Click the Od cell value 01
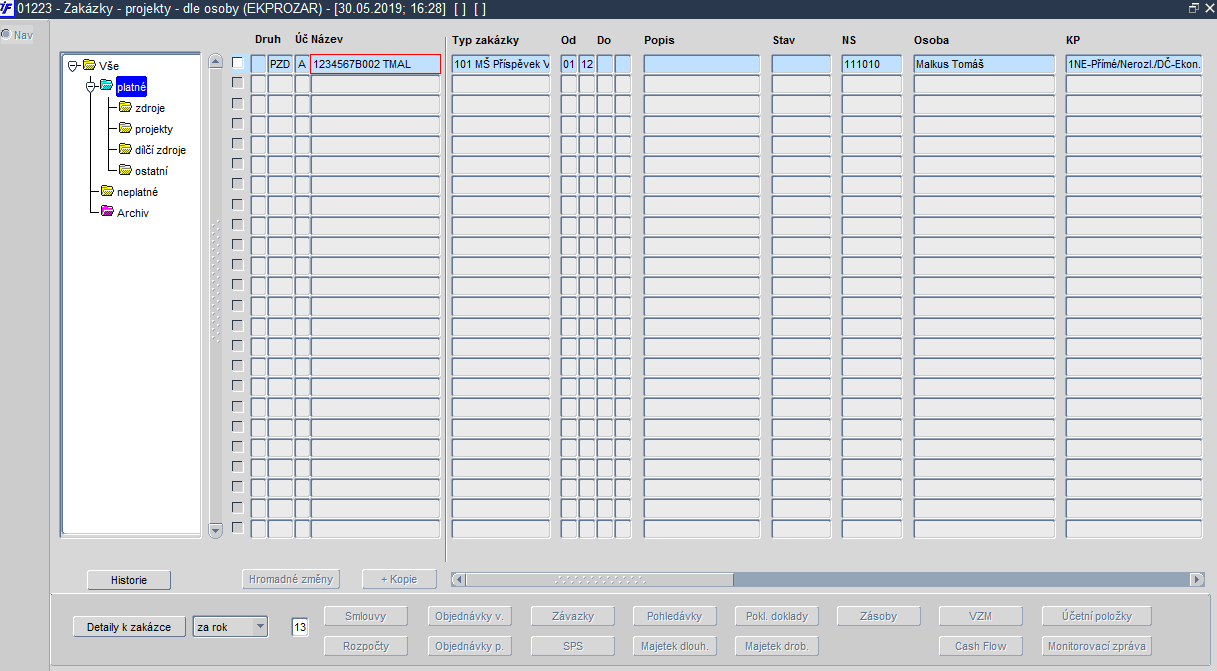 pos(569,64)
